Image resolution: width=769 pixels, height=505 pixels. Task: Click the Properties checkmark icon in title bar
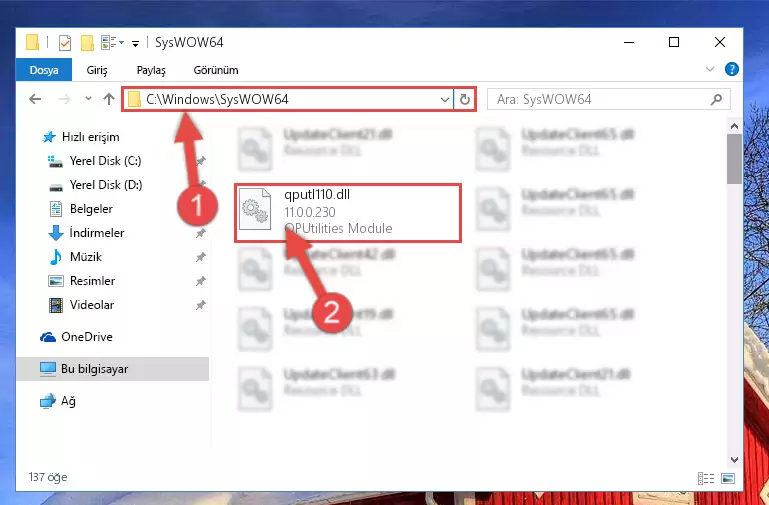(65, 43)
